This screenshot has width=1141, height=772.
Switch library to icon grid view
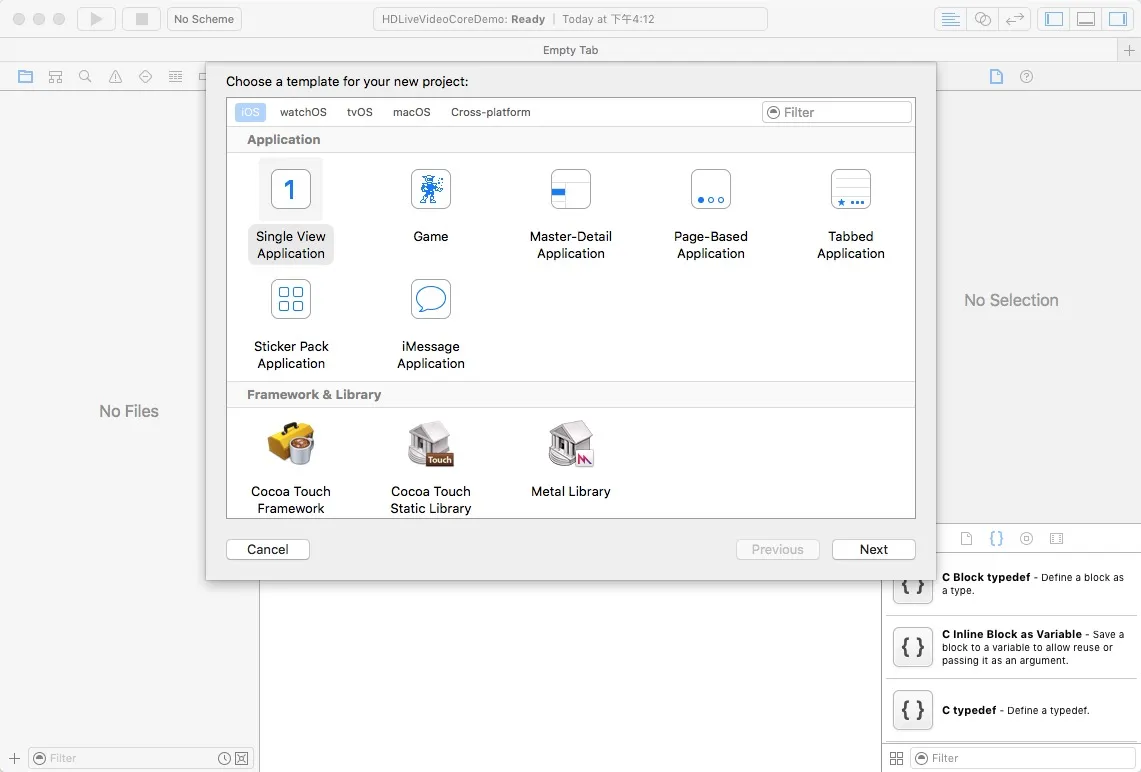(896, 758)
